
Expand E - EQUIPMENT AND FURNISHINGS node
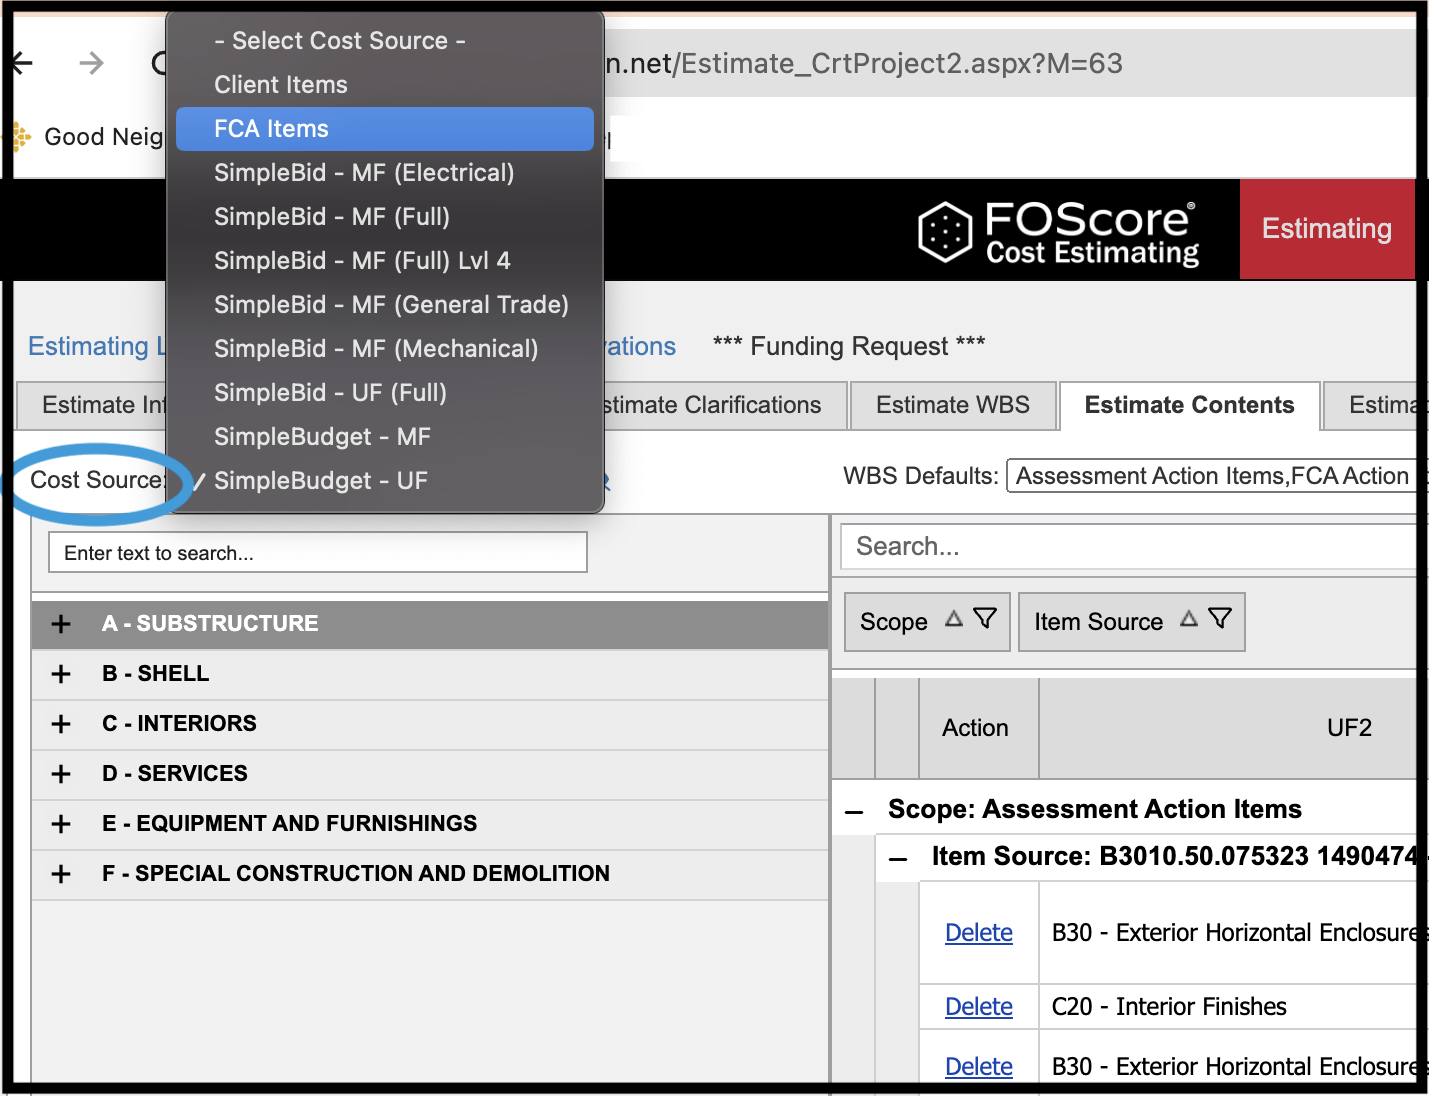click(61, 824)
